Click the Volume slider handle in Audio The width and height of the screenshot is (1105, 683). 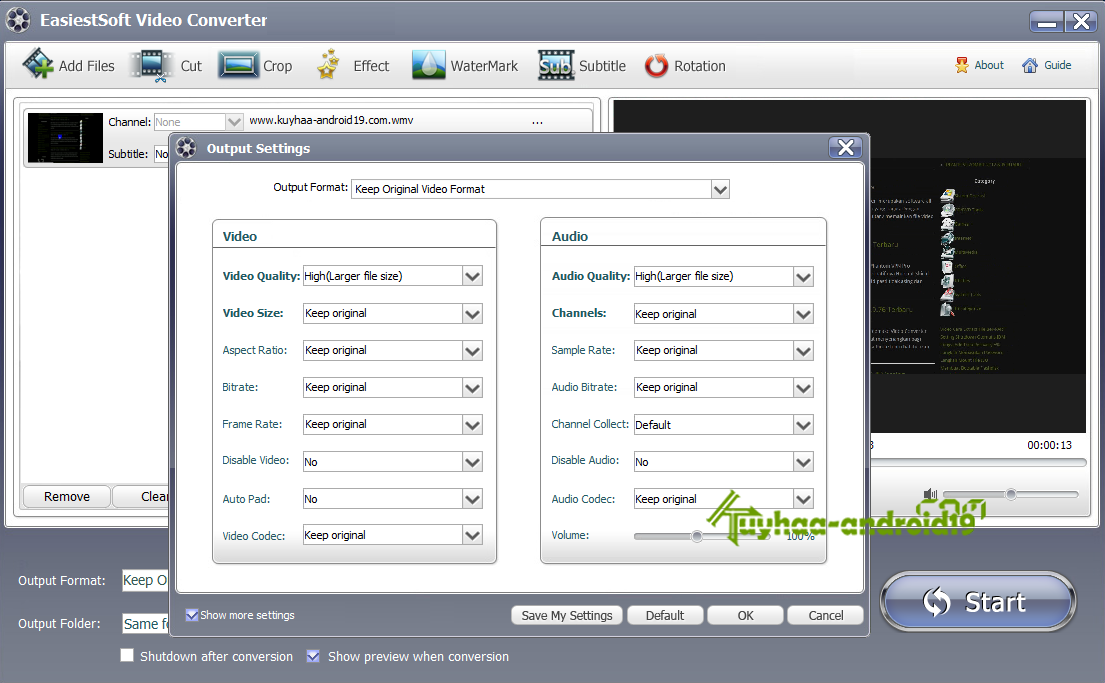click(x=696, y=536)
